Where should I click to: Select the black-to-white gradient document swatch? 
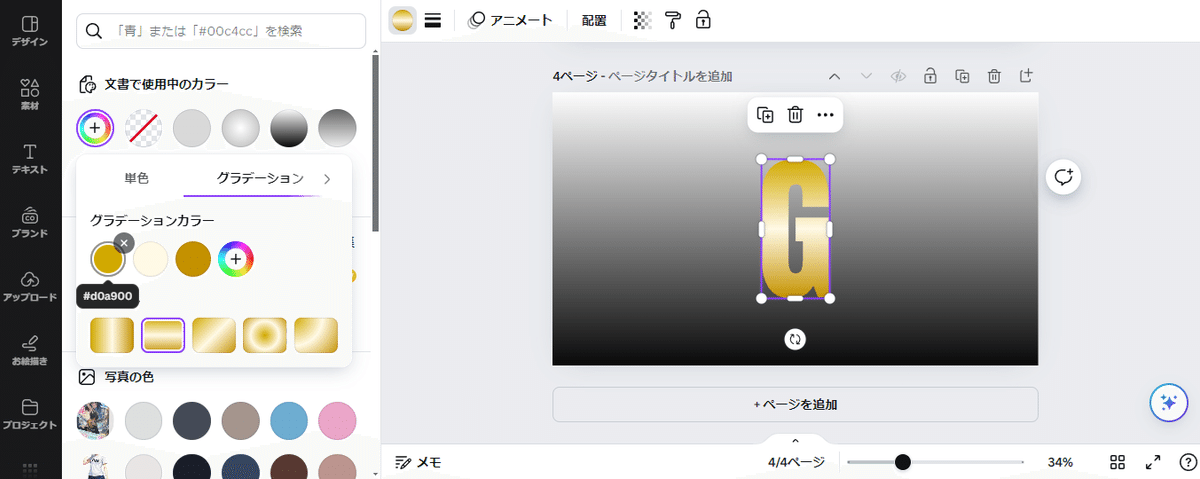click(289, 128)
